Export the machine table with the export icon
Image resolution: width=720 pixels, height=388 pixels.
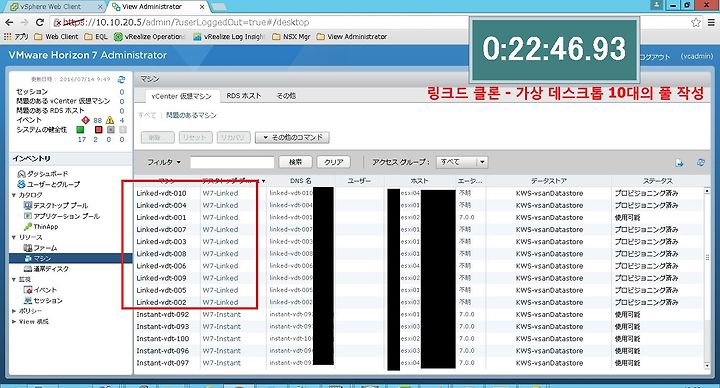[680, 163]
